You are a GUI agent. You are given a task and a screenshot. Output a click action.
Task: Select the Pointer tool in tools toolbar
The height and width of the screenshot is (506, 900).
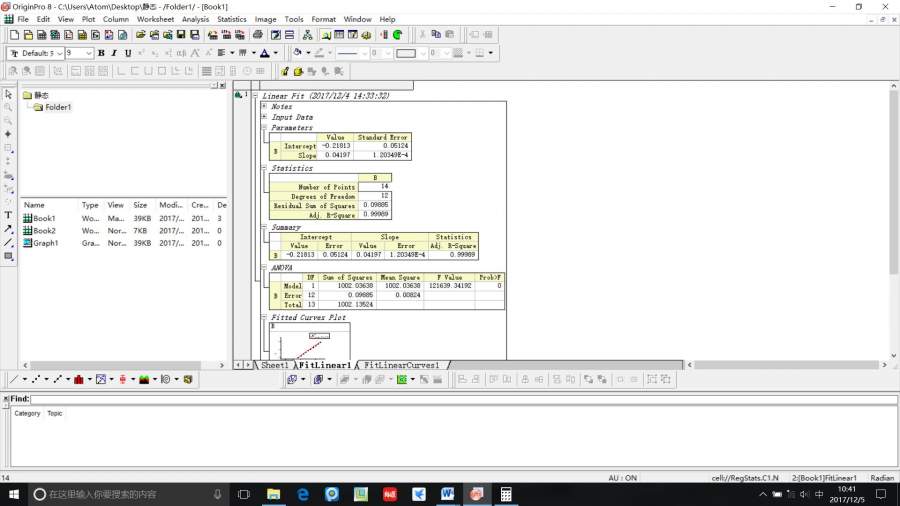pos(8,94)
